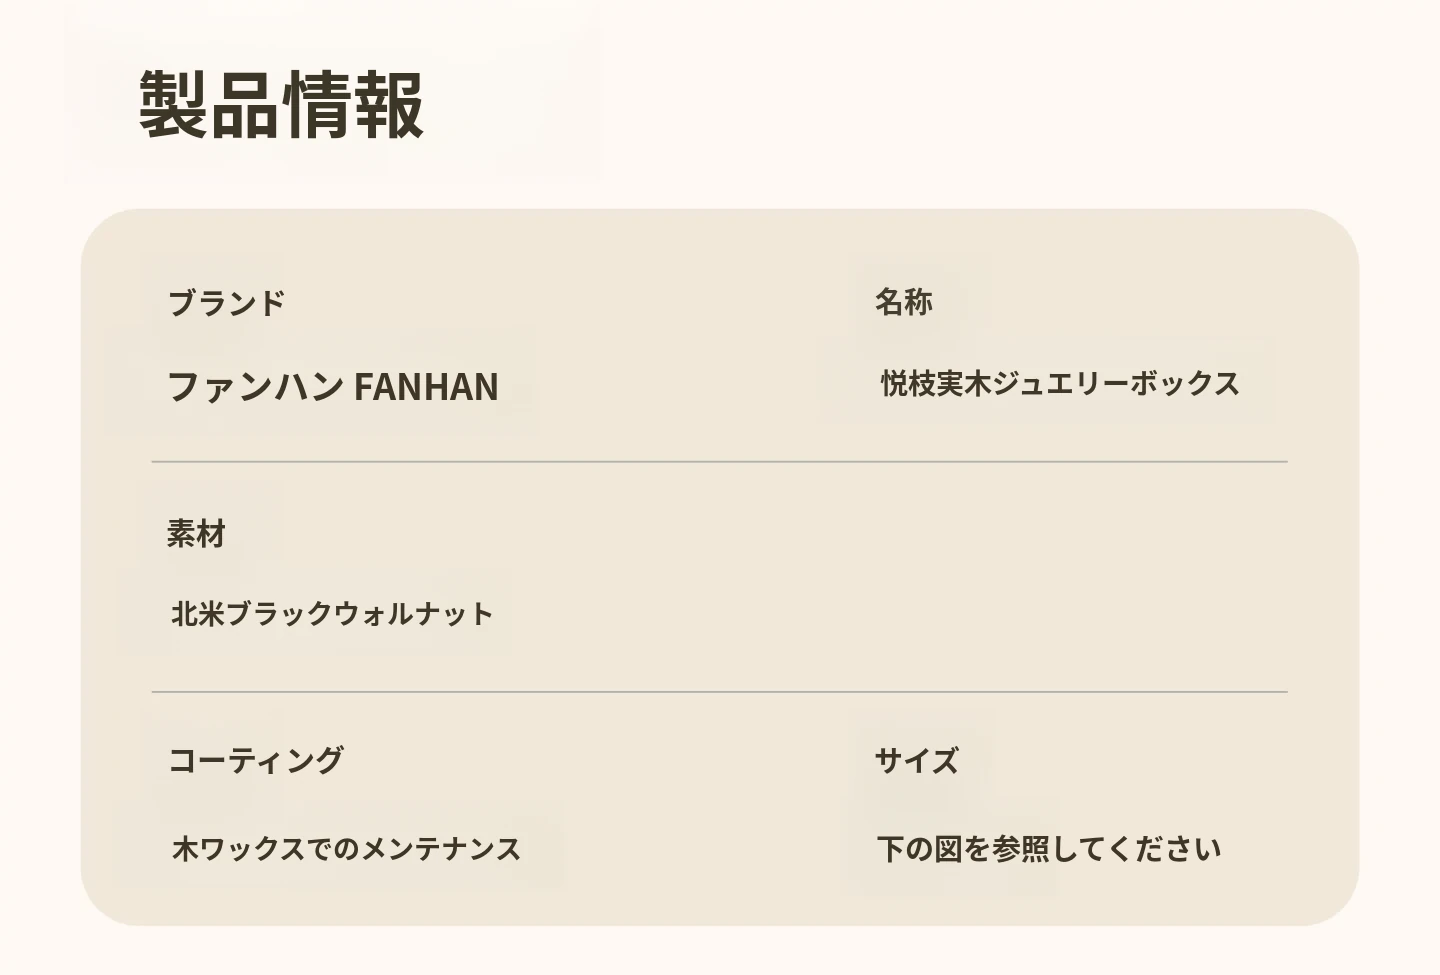1440x975 pixels.
Task: Click the コーティング field label
Action: tap(256, 760)
